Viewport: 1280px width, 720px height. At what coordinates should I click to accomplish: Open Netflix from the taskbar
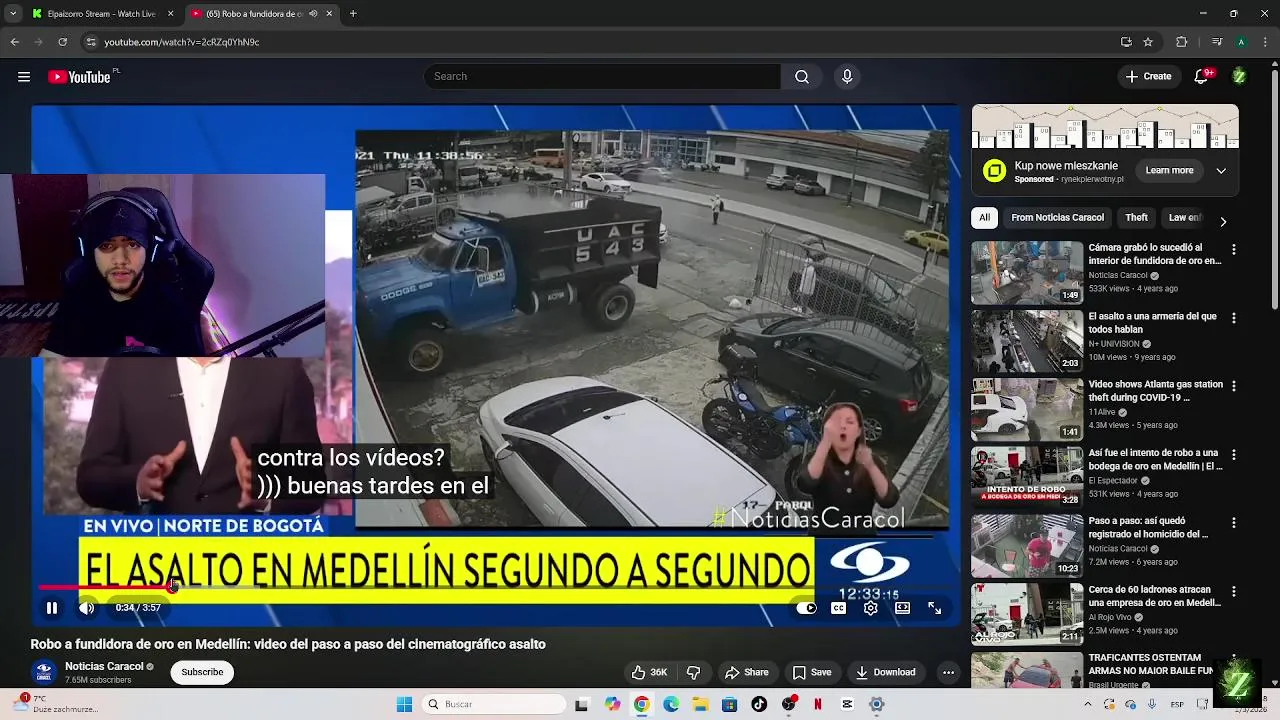[818, 704]
